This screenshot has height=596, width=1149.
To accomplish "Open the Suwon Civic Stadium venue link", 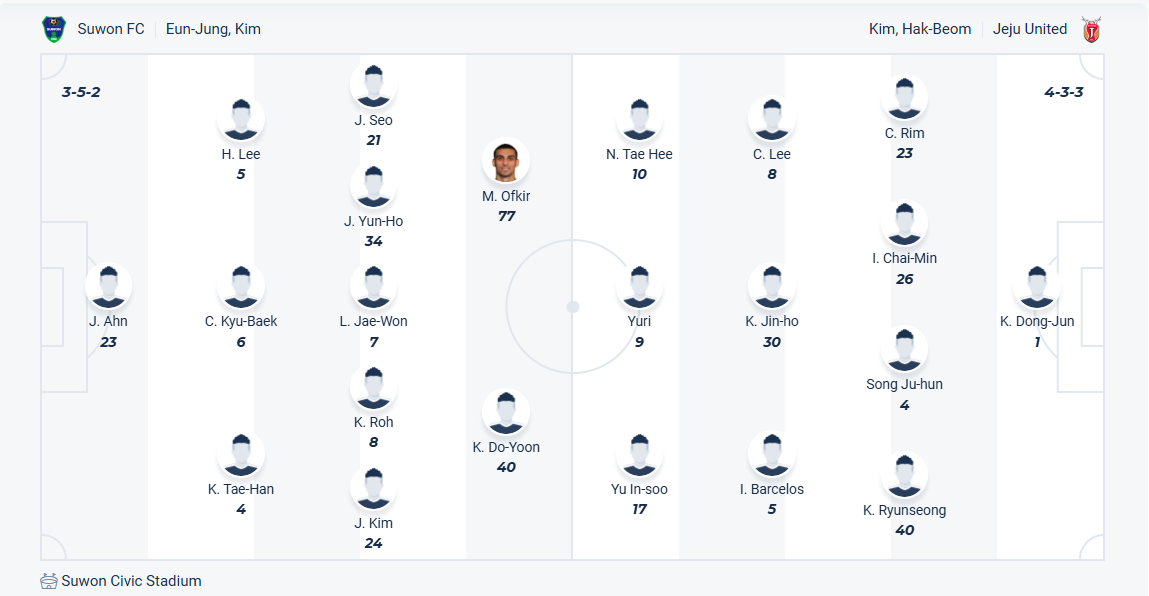I will [131, 581].
